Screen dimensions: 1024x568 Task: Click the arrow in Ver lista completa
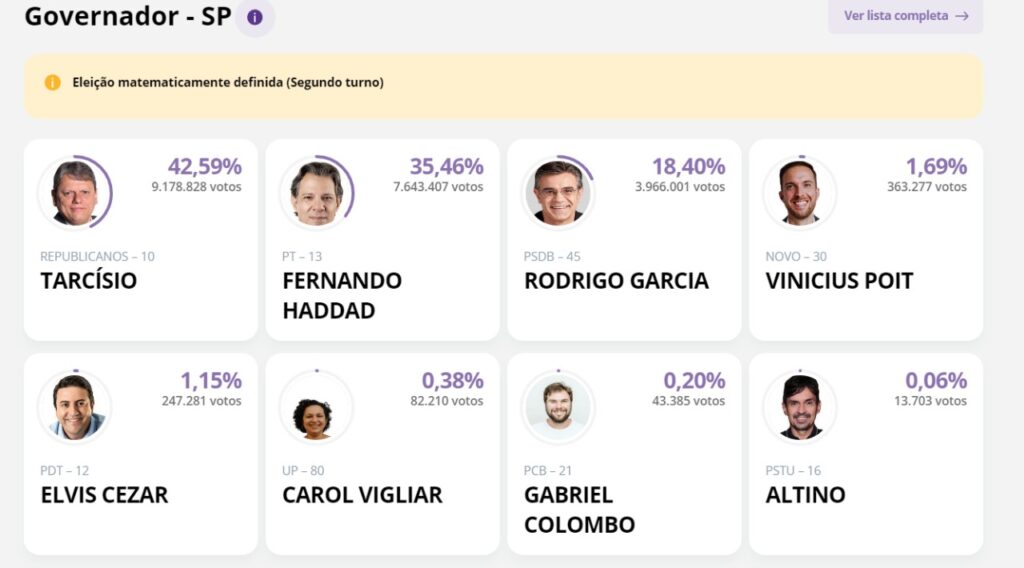(x=962, y=16)
